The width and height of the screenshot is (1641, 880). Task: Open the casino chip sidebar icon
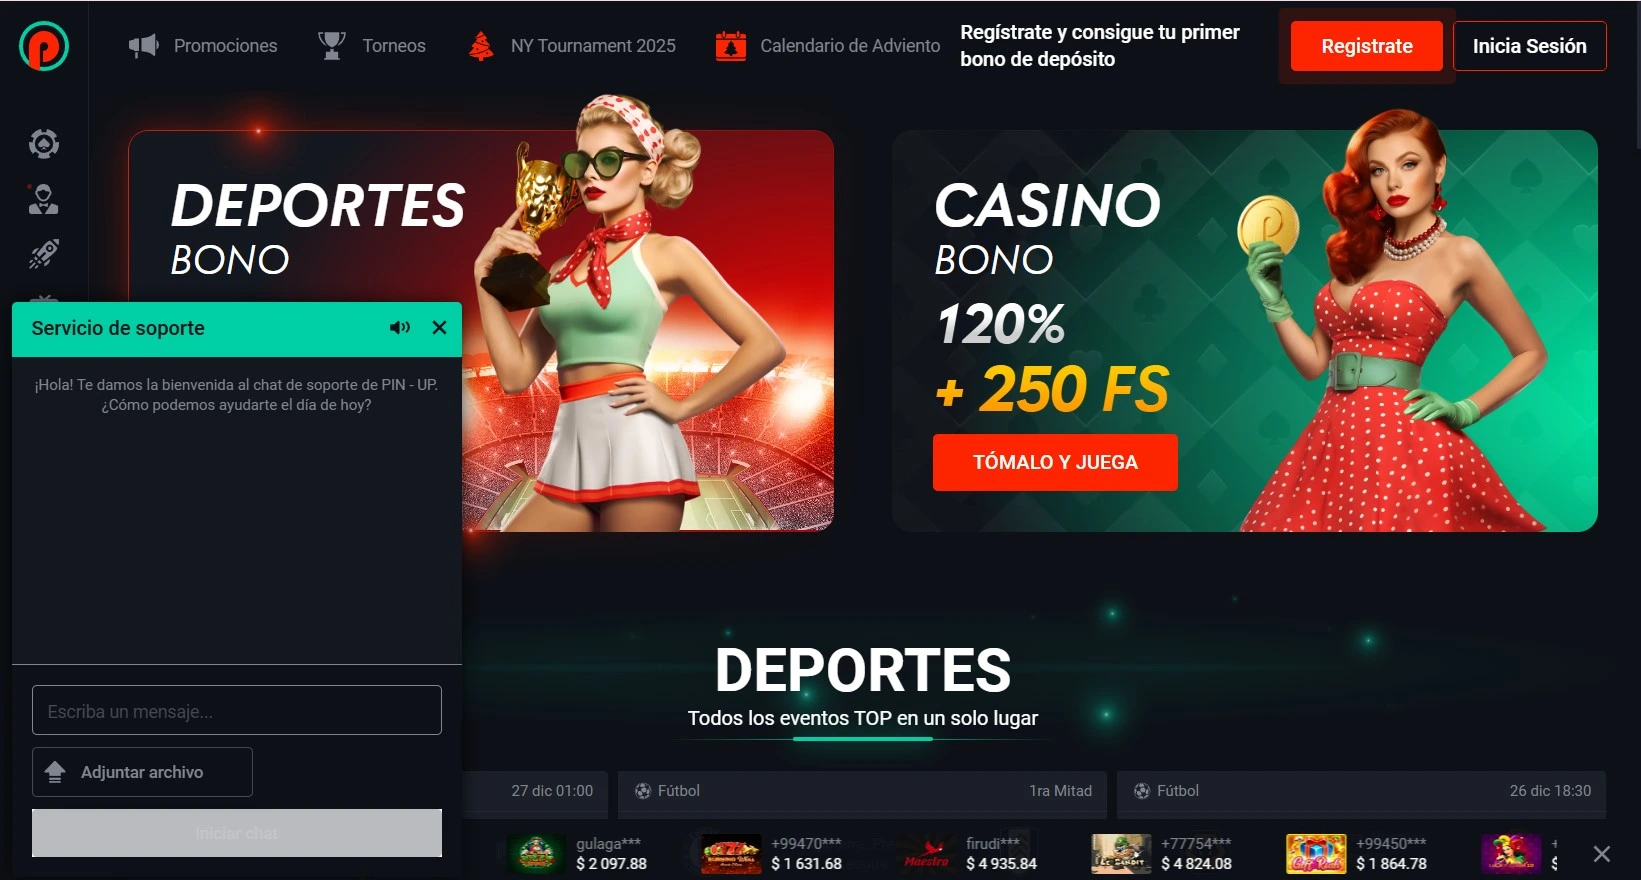point(43,144)
